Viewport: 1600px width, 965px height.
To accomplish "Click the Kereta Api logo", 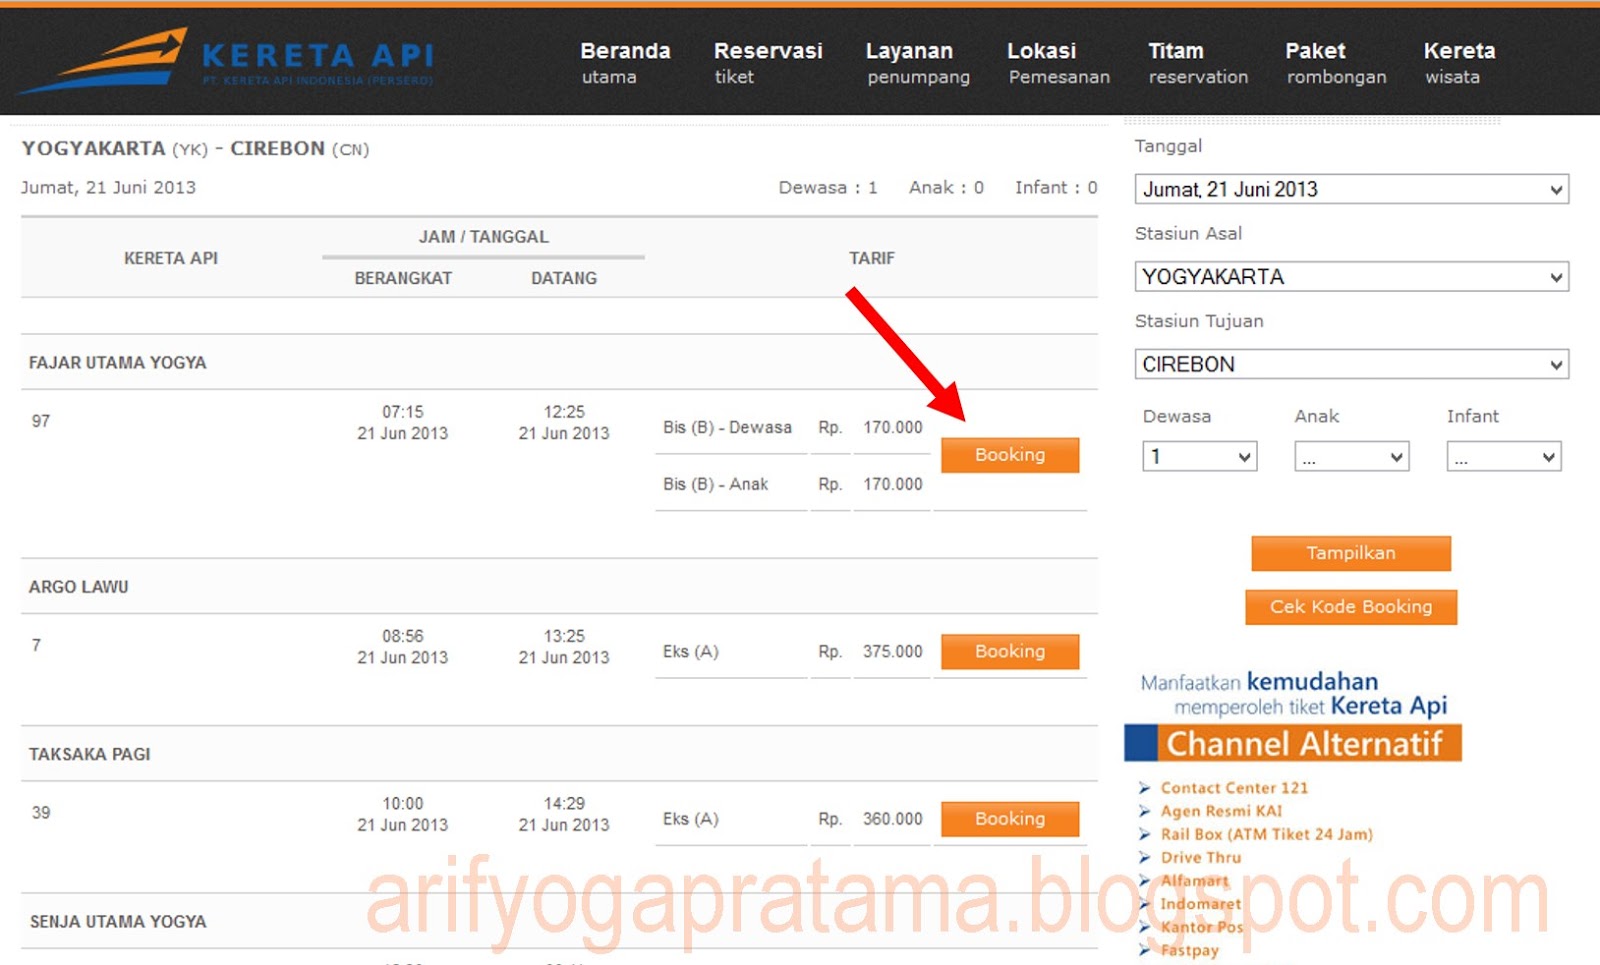I will tap(225, 60).
